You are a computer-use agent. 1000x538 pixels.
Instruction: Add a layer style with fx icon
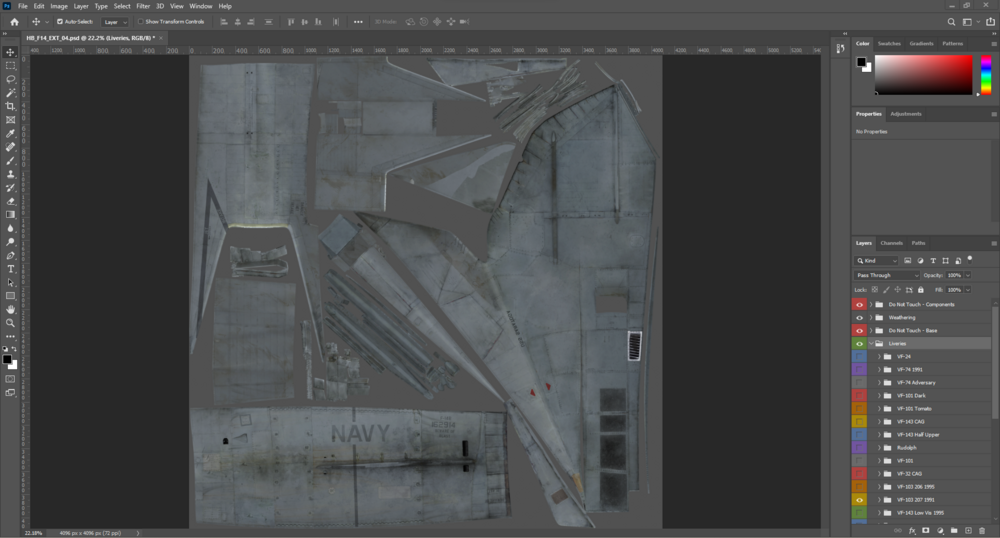pos(912,530)
